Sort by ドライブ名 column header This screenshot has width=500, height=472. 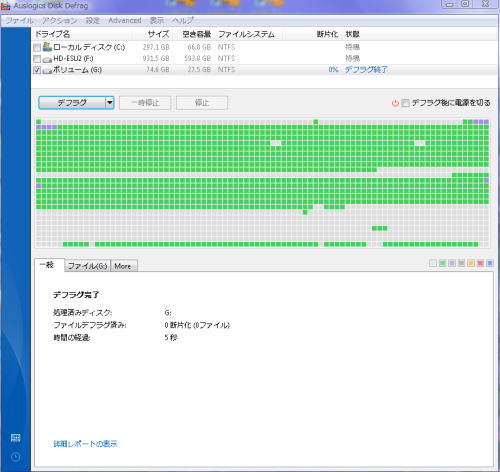(53, 34)
